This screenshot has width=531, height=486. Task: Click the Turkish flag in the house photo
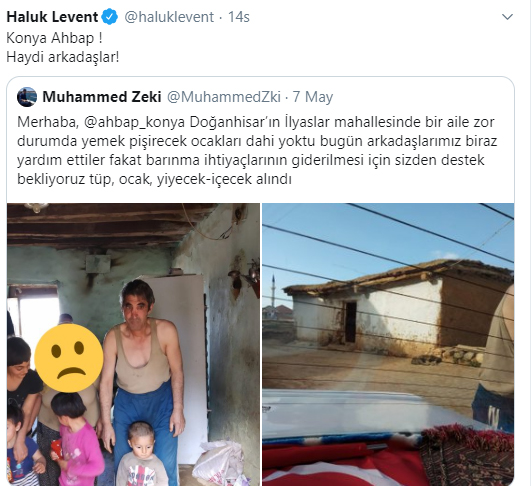tap(340, 466)
